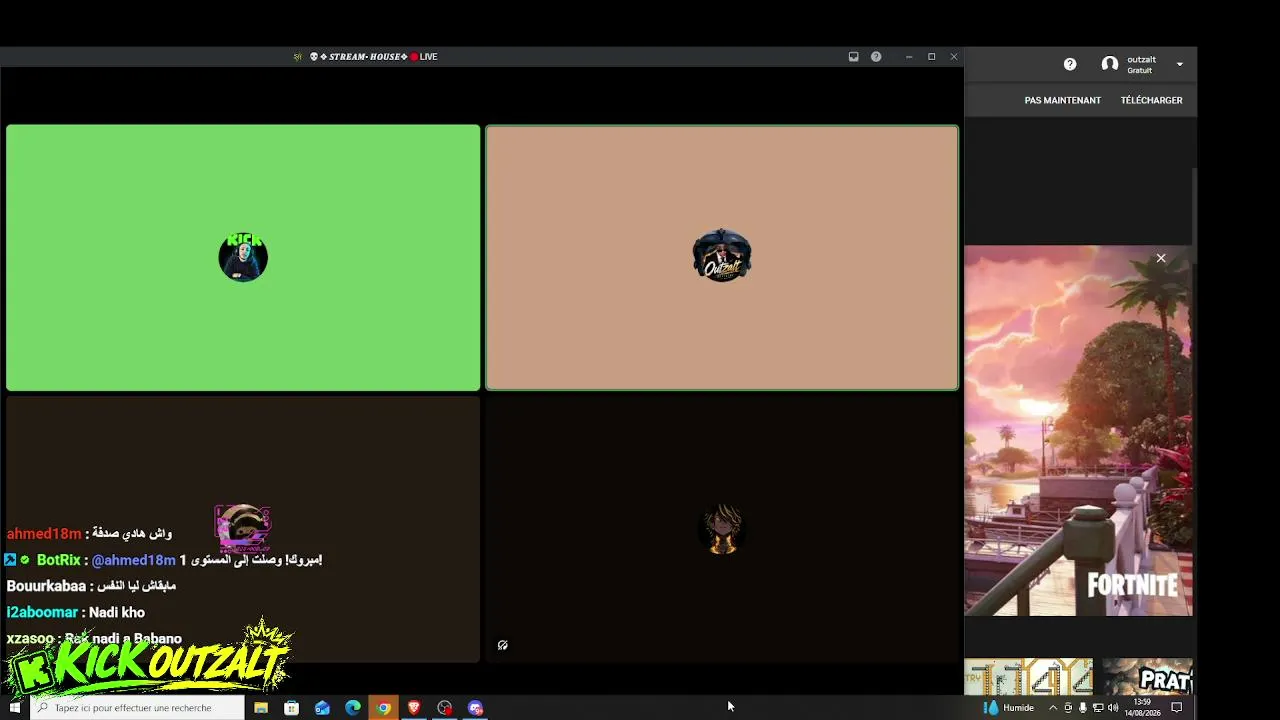
Task: Click the muted microphone icon in bottom-right tile
Action: click(503, 645)
